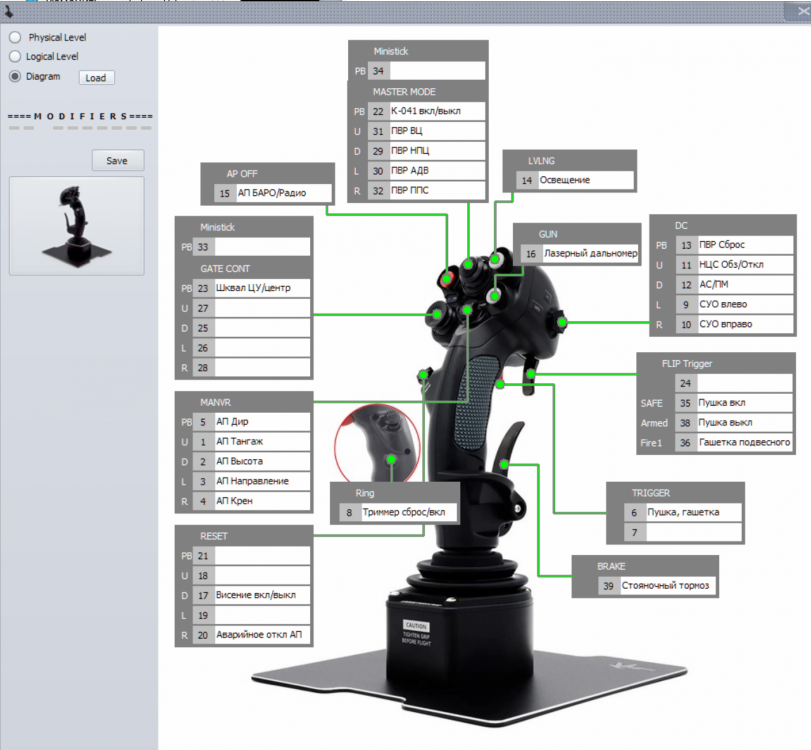The image size is (811, 750).
Task: Choose the Diagram radio option
Action: point(15,76)
